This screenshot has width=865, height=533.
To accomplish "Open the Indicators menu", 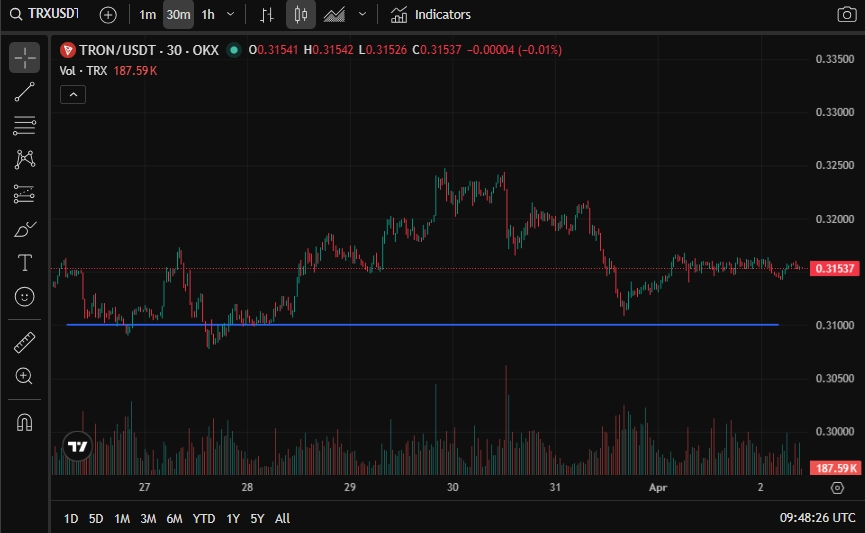I will (431, 15).
